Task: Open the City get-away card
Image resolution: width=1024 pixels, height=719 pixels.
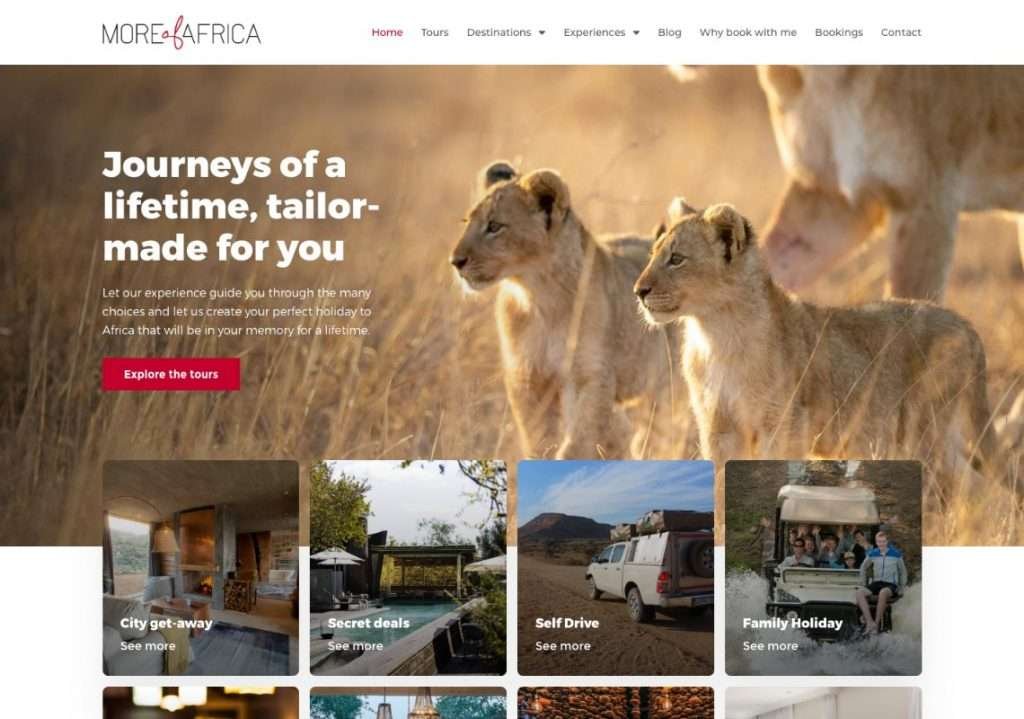Action: click(200, 567)
